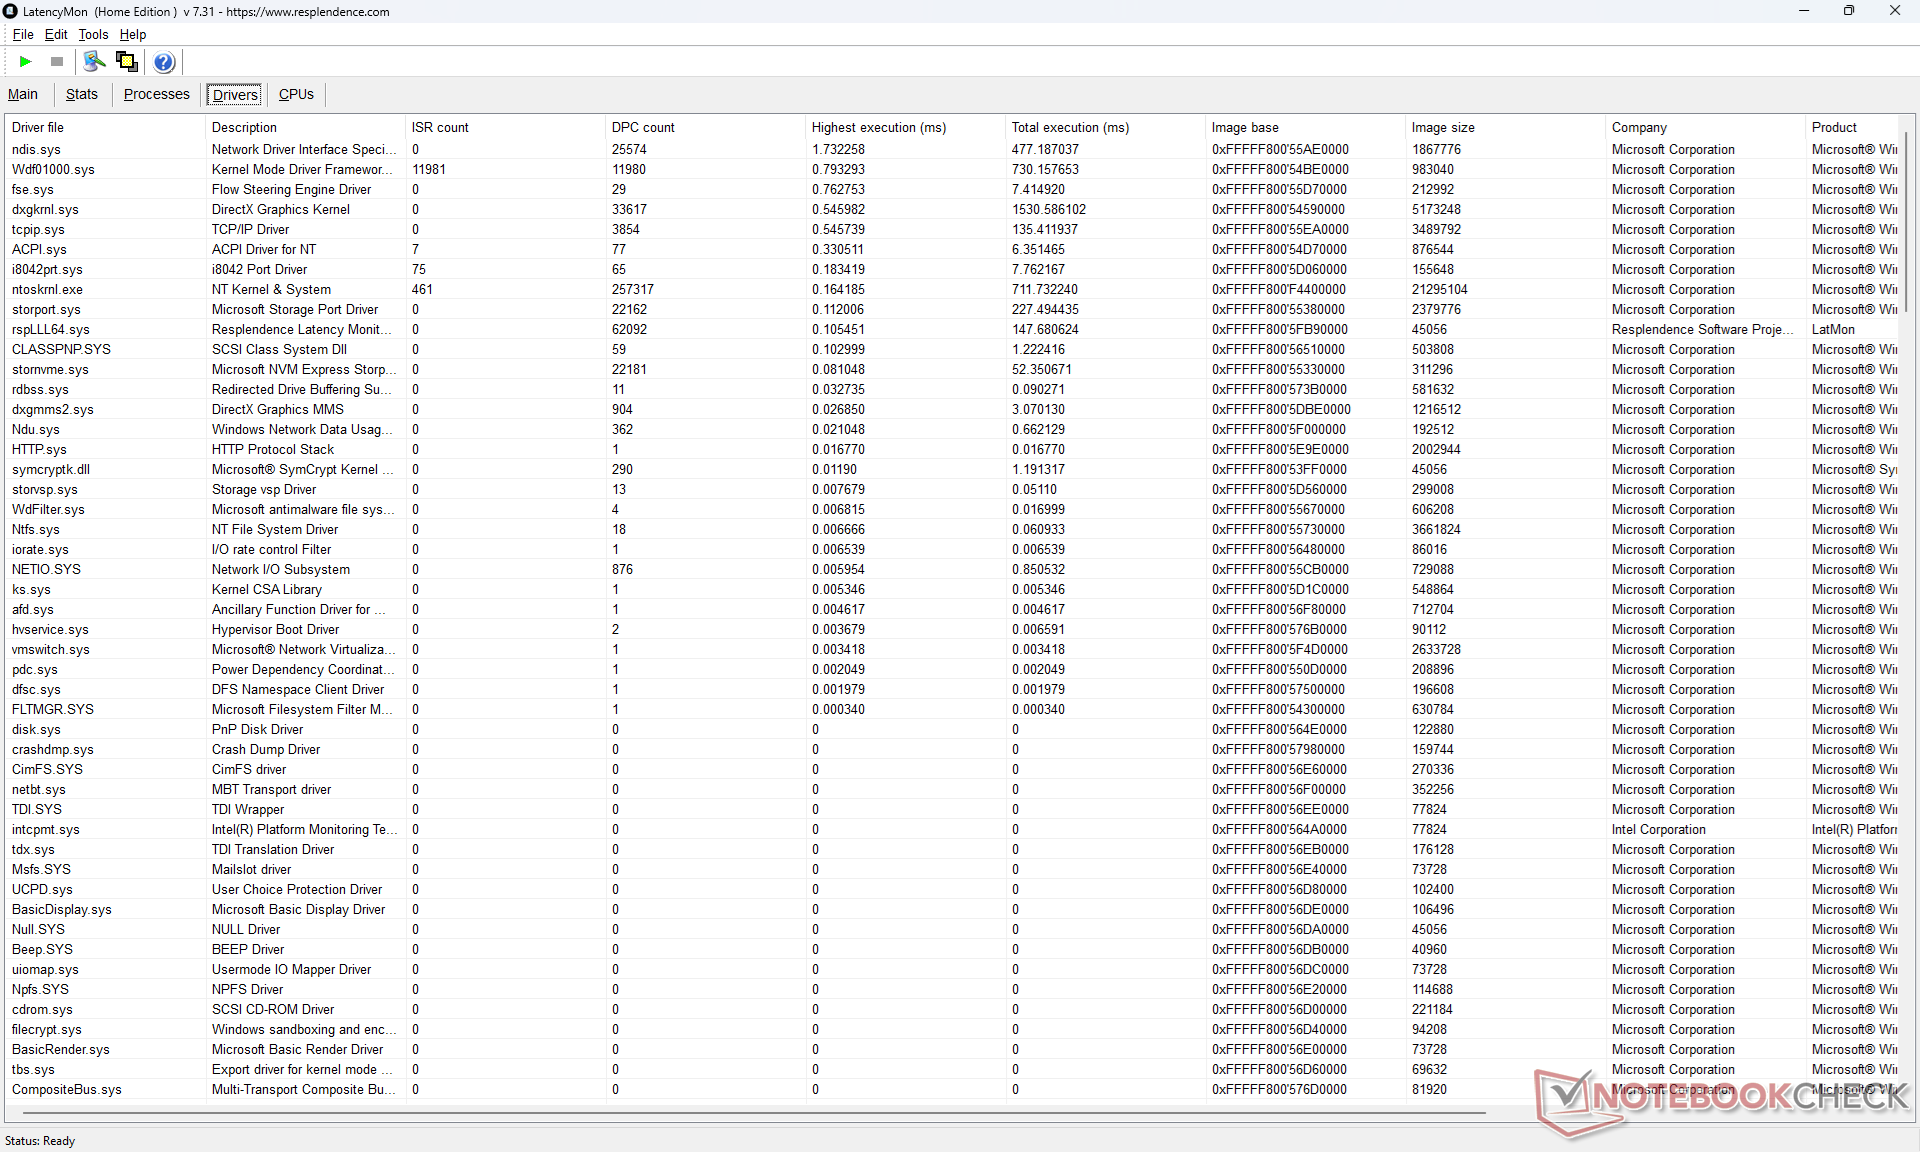
Task: Select the ndis.sys driver row
Action: click(x=36, y=149)
